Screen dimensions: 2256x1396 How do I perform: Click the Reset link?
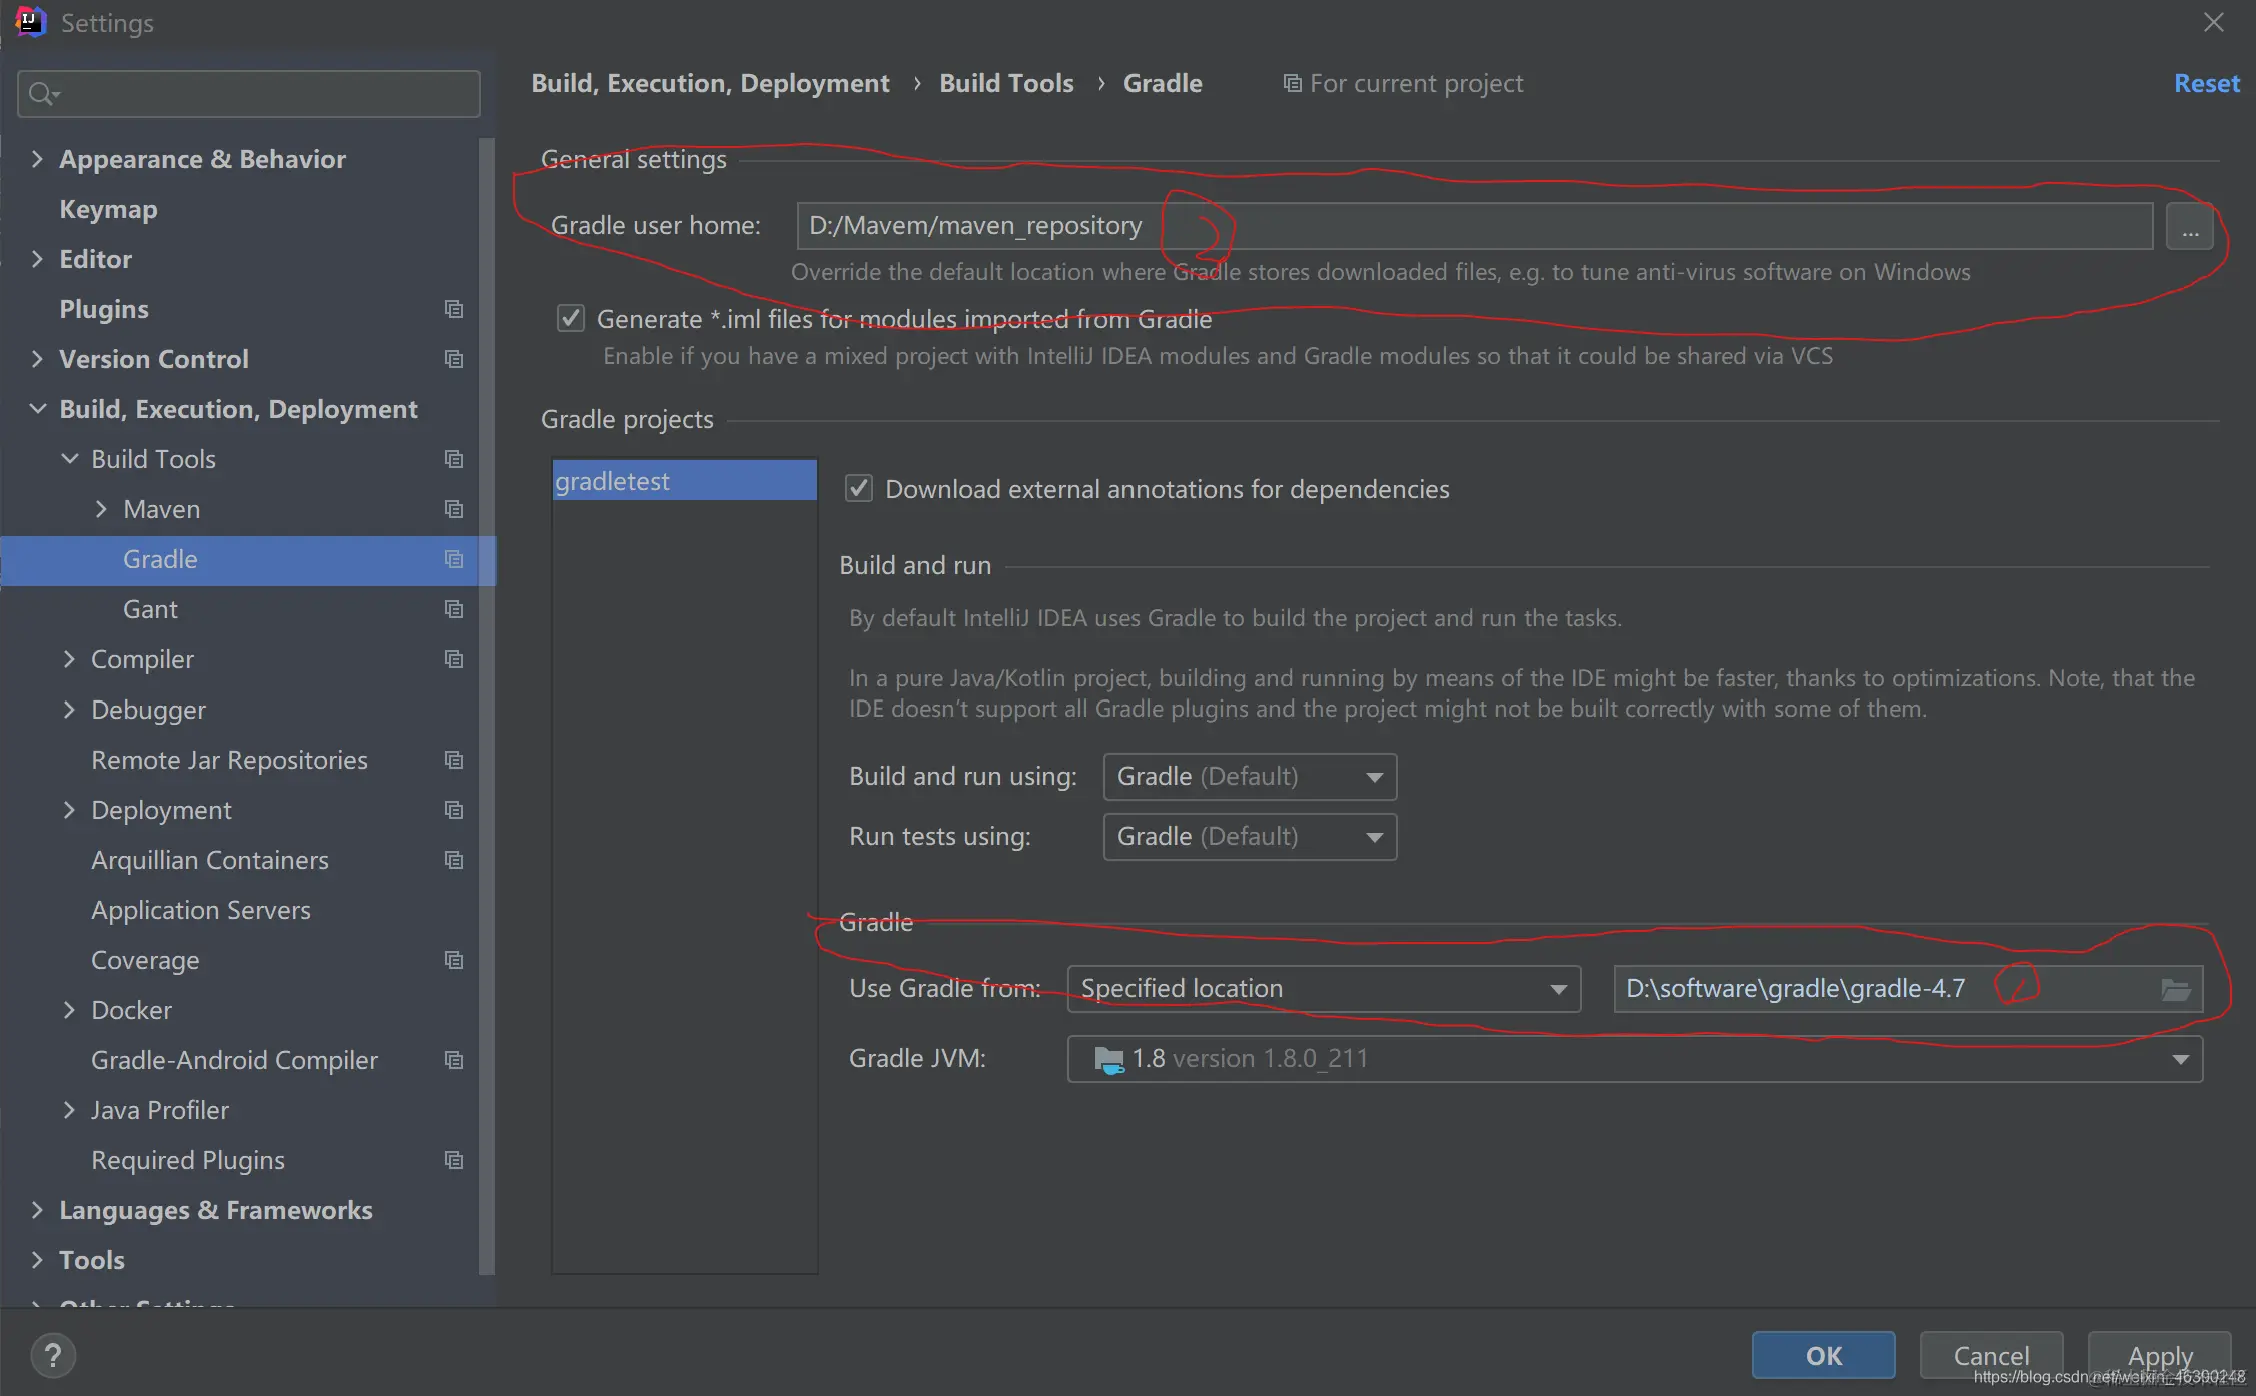[2206, 83]
